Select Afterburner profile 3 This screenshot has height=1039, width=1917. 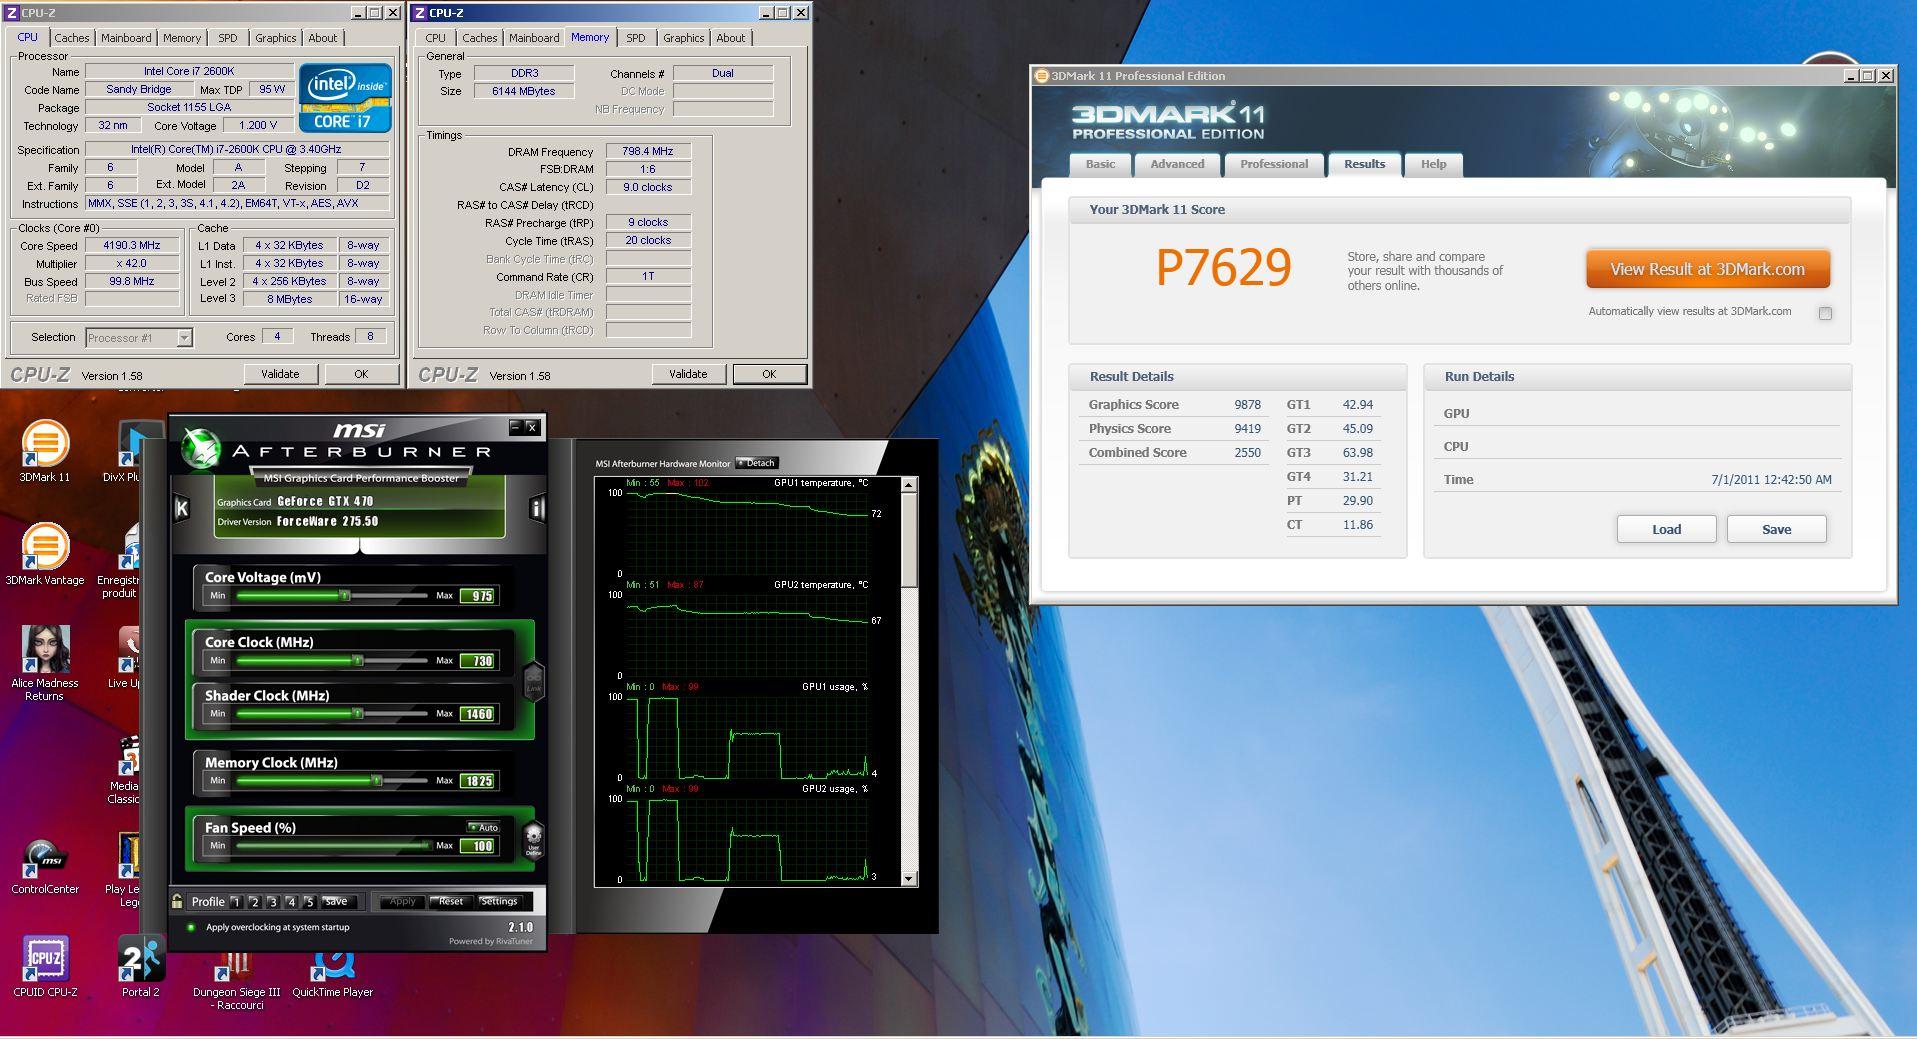coord(272,901)
